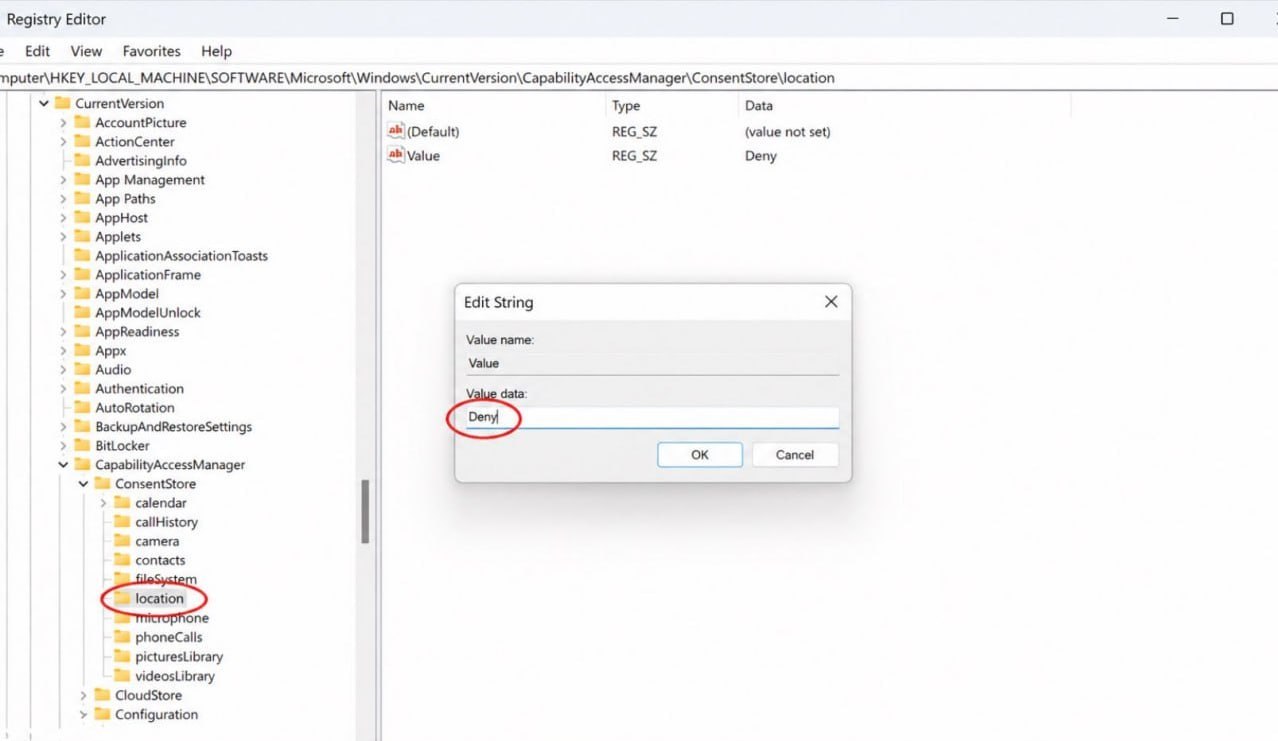Select the microphone key folder icon

click(x=122, y=618)
